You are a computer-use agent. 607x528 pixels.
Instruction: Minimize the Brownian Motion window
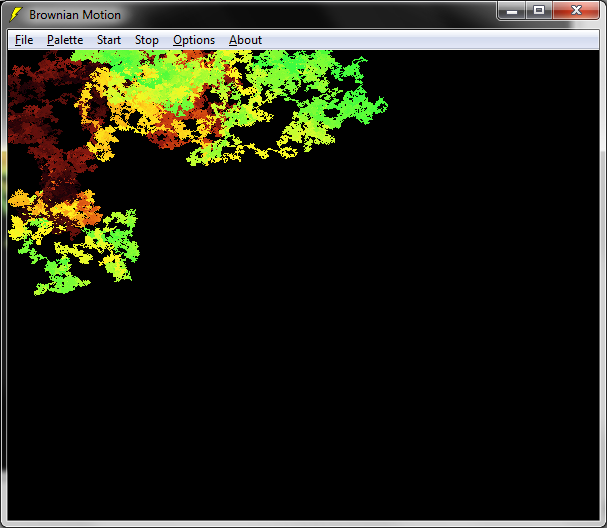click(x=513, y=11)
